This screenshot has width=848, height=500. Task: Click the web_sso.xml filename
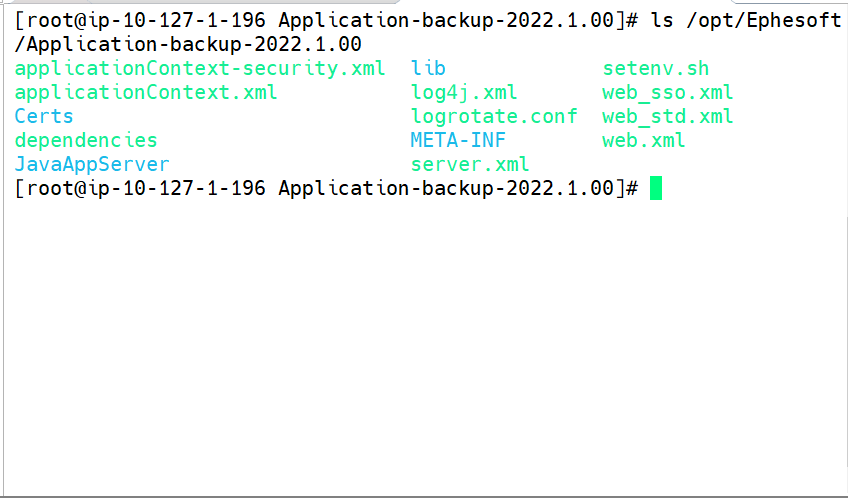[667, 92]
